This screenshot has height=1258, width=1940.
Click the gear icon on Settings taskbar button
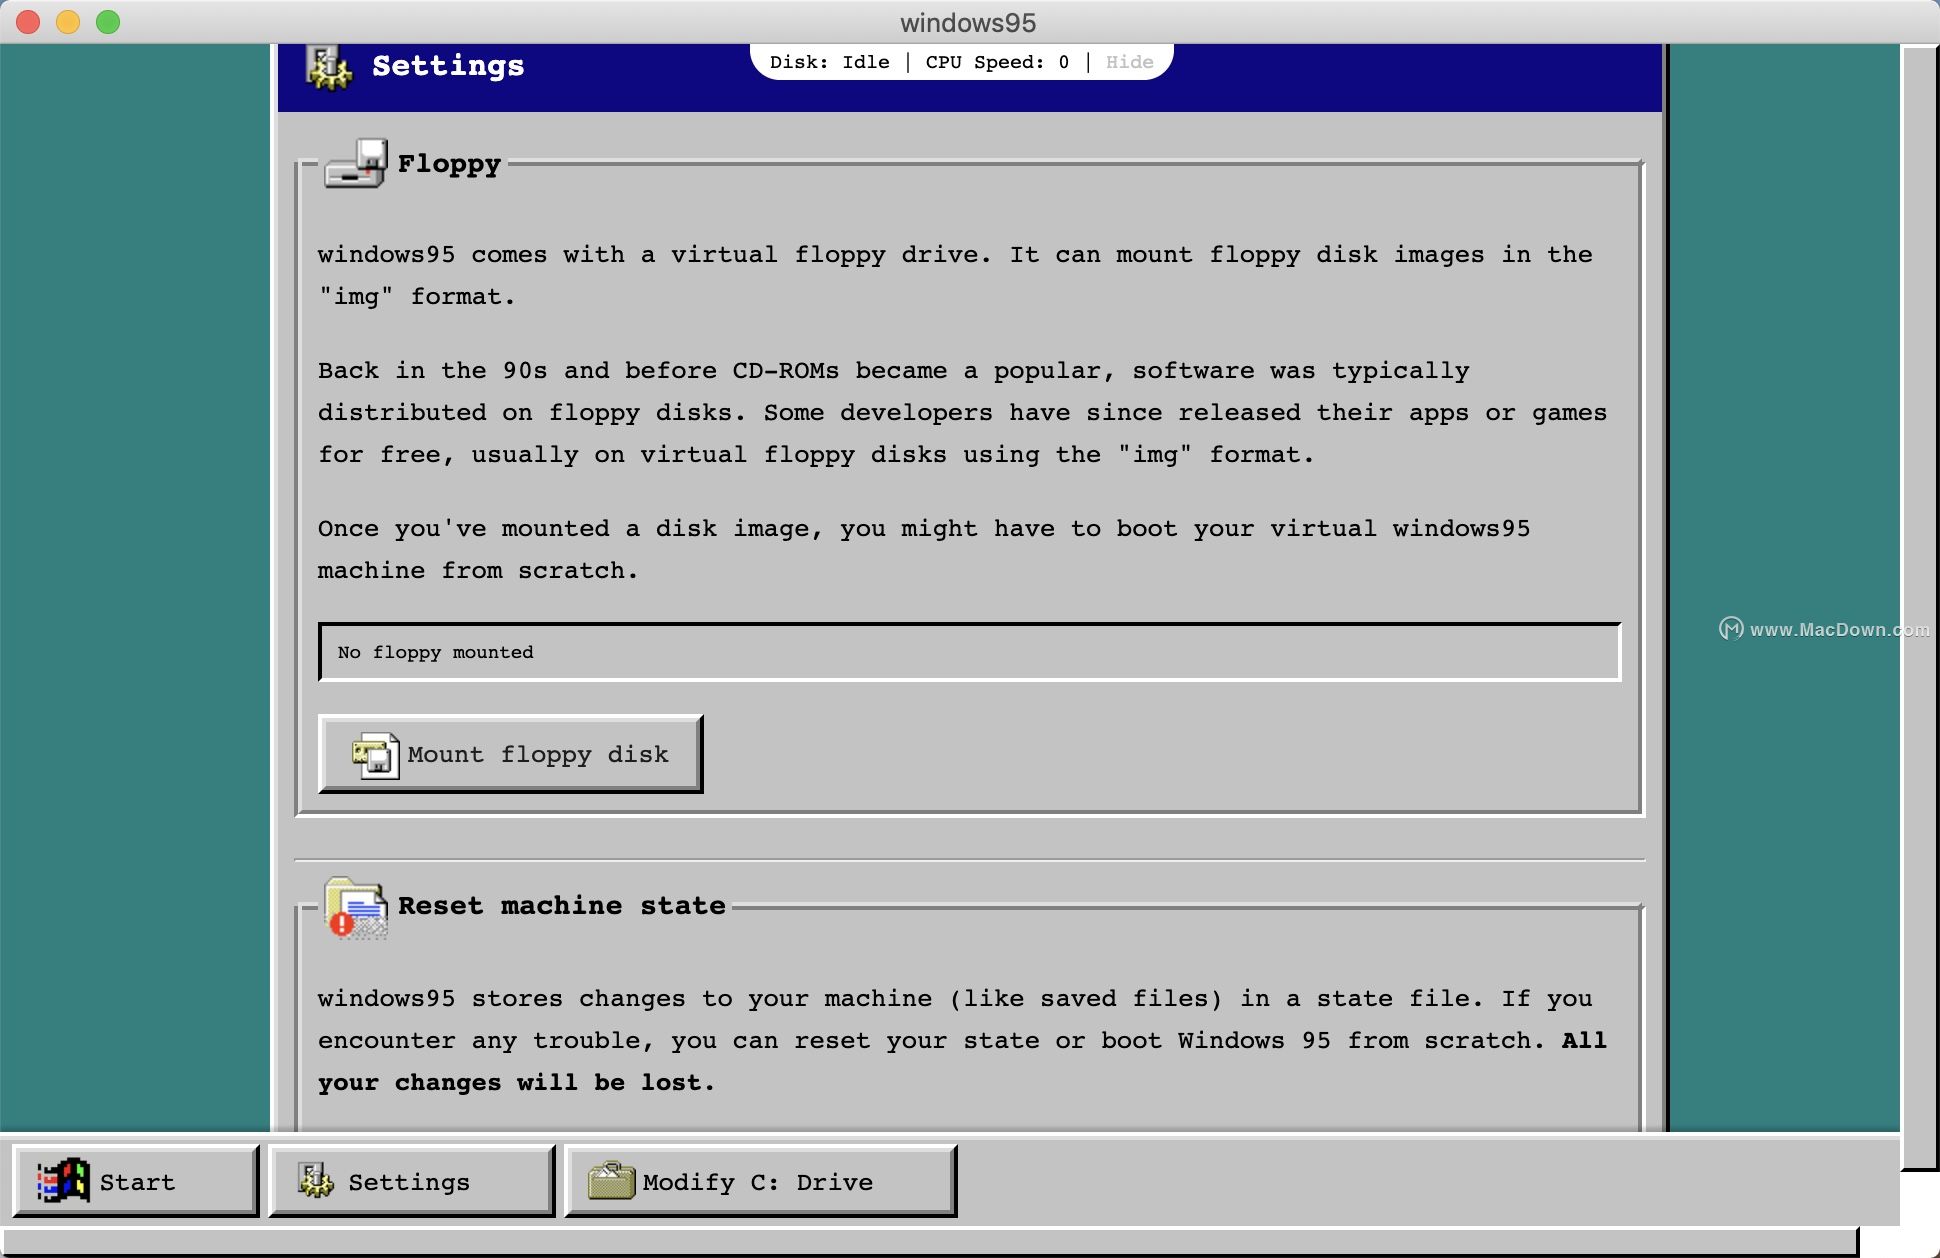coord(316,1181)
